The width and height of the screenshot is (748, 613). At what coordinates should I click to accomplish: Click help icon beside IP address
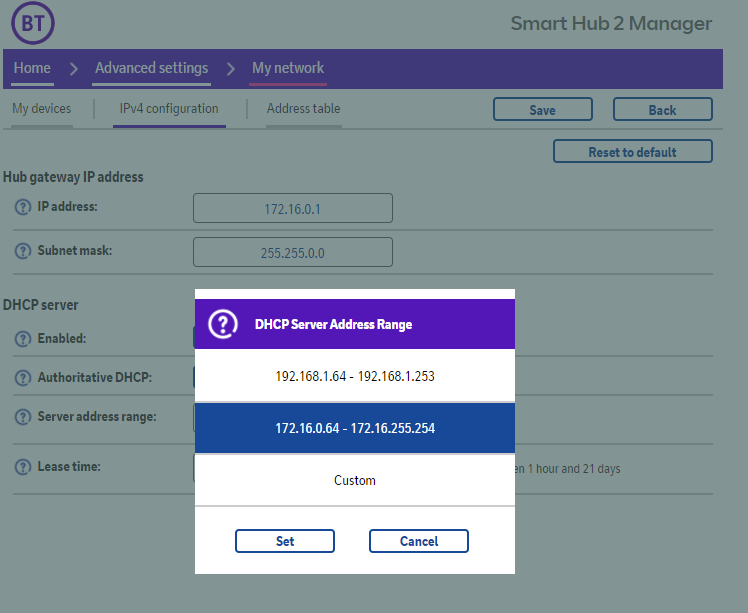23,208
